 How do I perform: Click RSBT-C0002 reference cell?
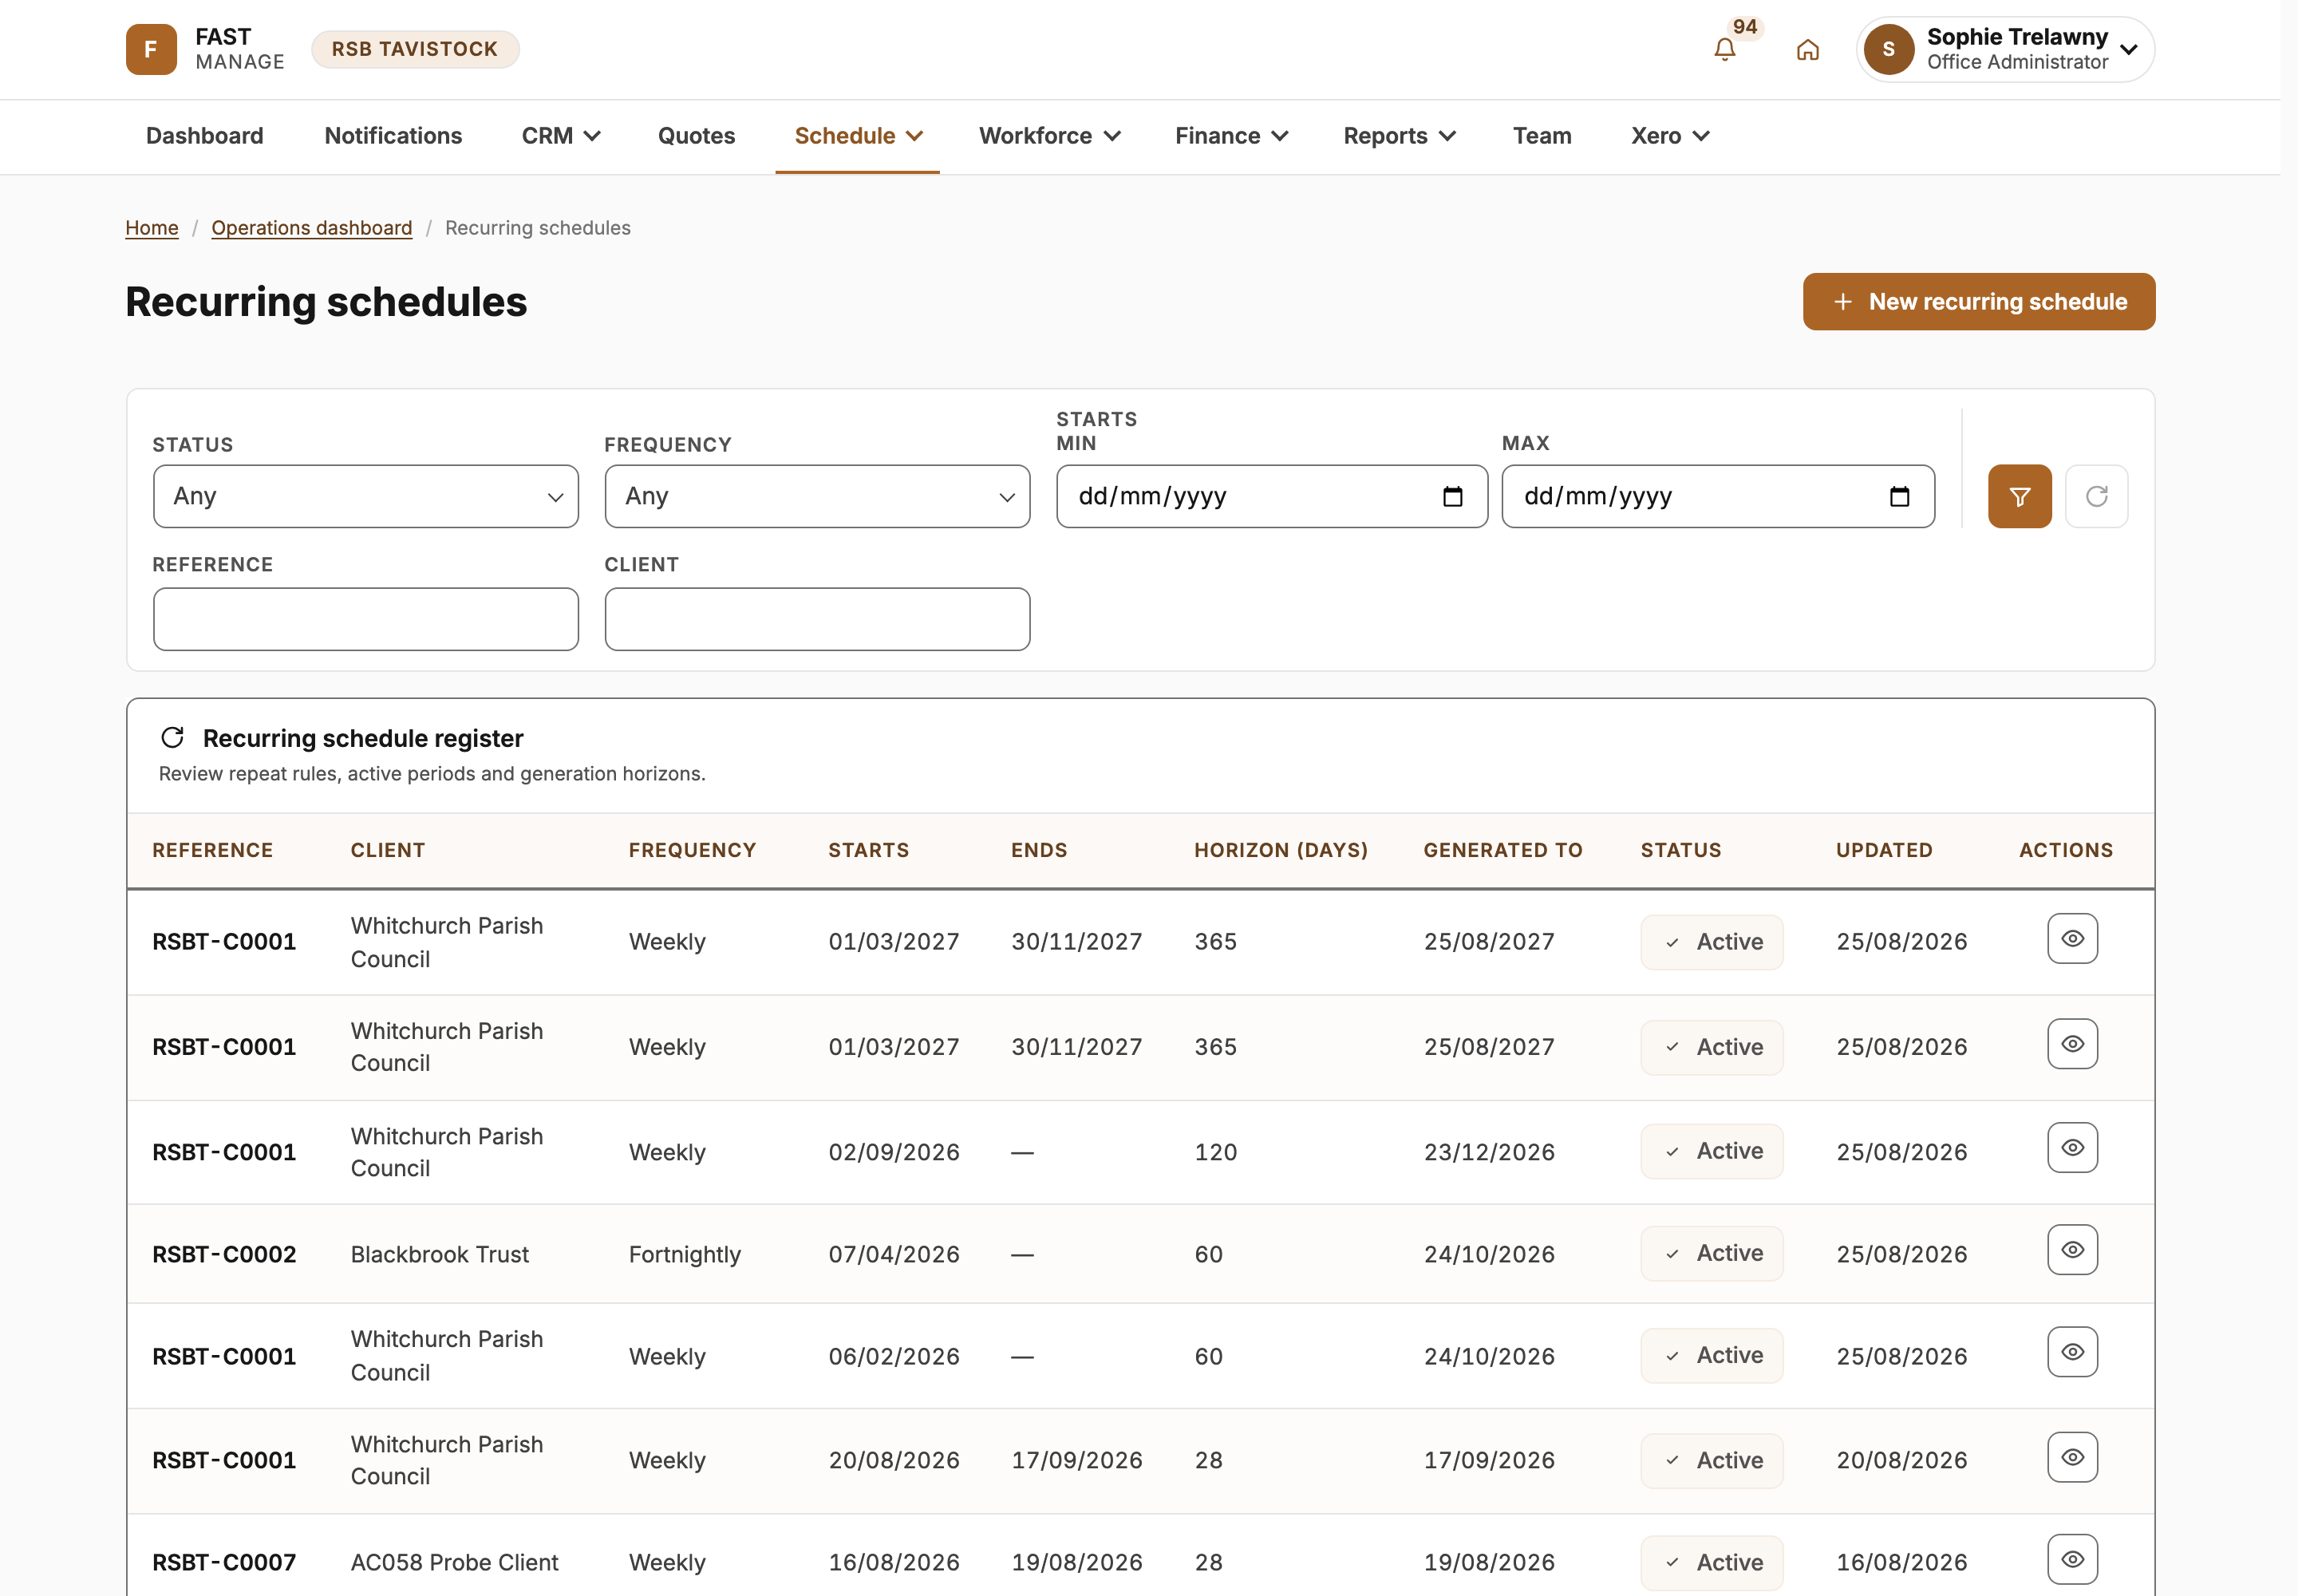224,1254
